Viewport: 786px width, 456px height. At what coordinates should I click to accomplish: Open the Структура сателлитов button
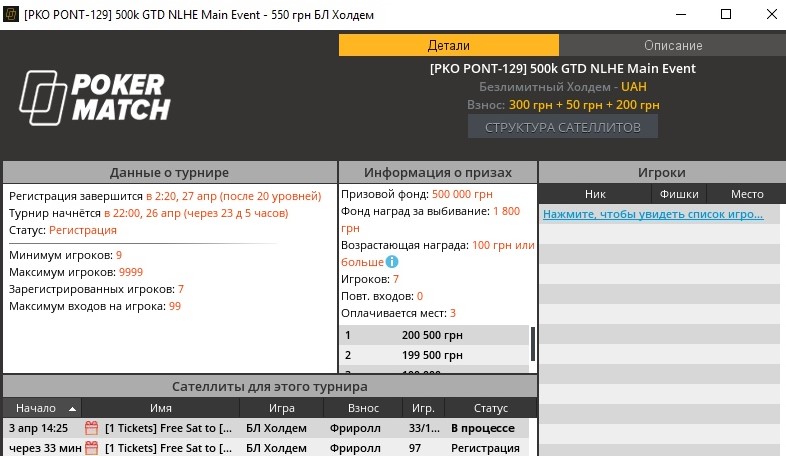point(562,127)
